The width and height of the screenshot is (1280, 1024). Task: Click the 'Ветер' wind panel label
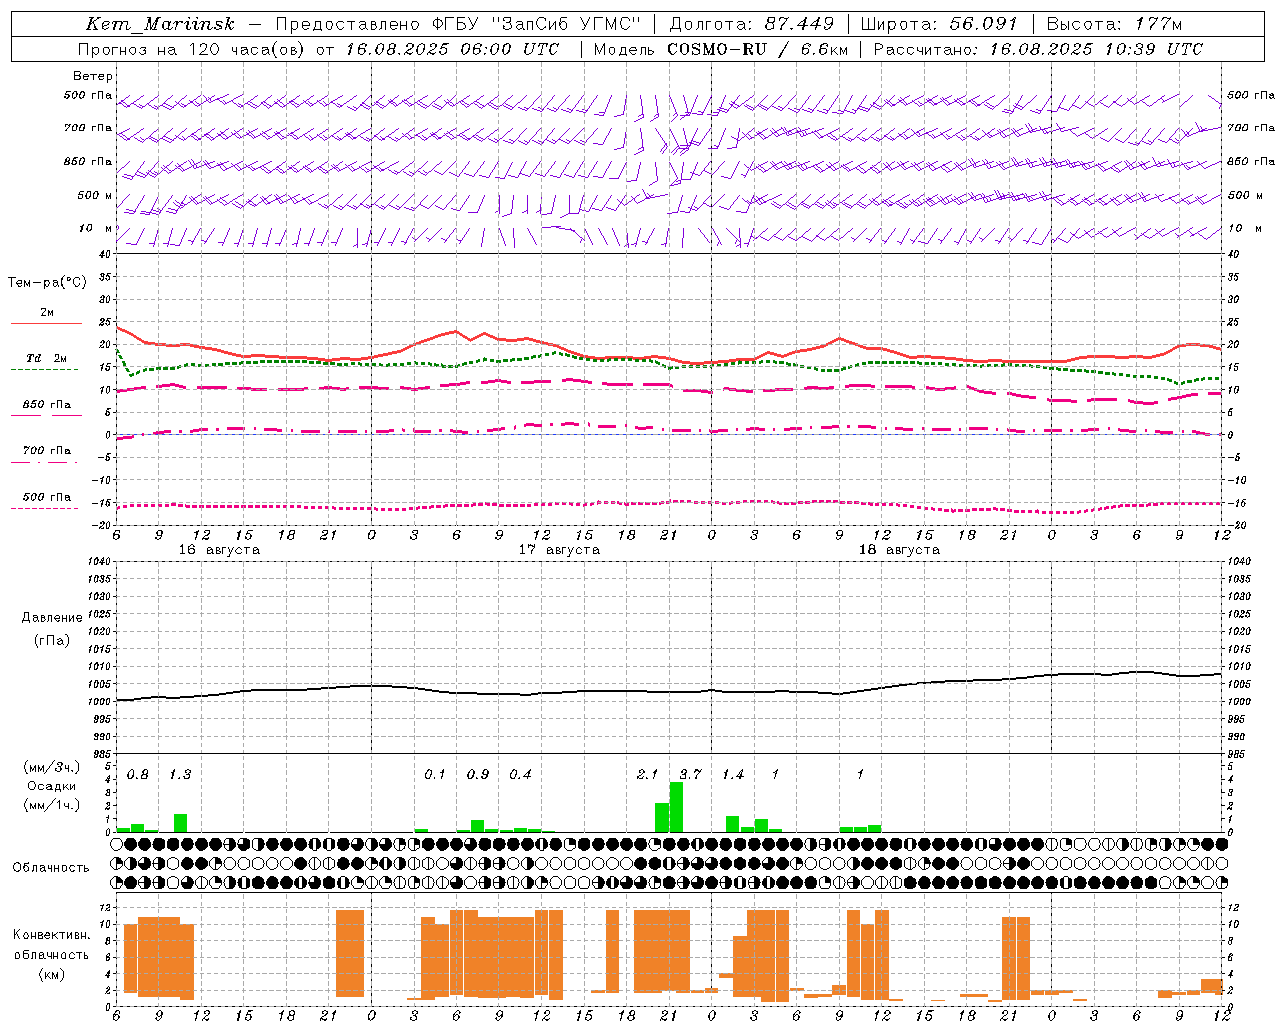pyautogui.click(x=93, y=76)
